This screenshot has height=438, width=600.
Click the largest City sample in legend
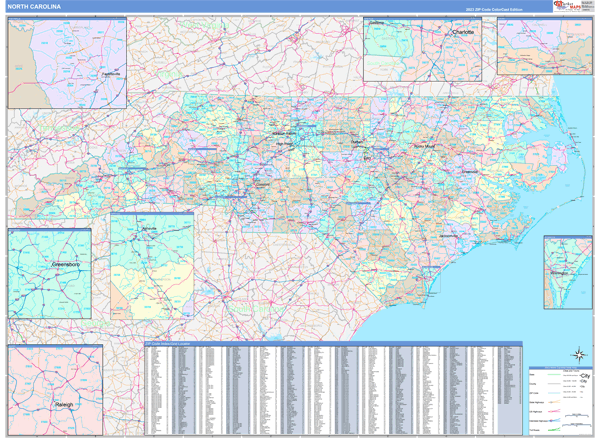coord(585,376)
